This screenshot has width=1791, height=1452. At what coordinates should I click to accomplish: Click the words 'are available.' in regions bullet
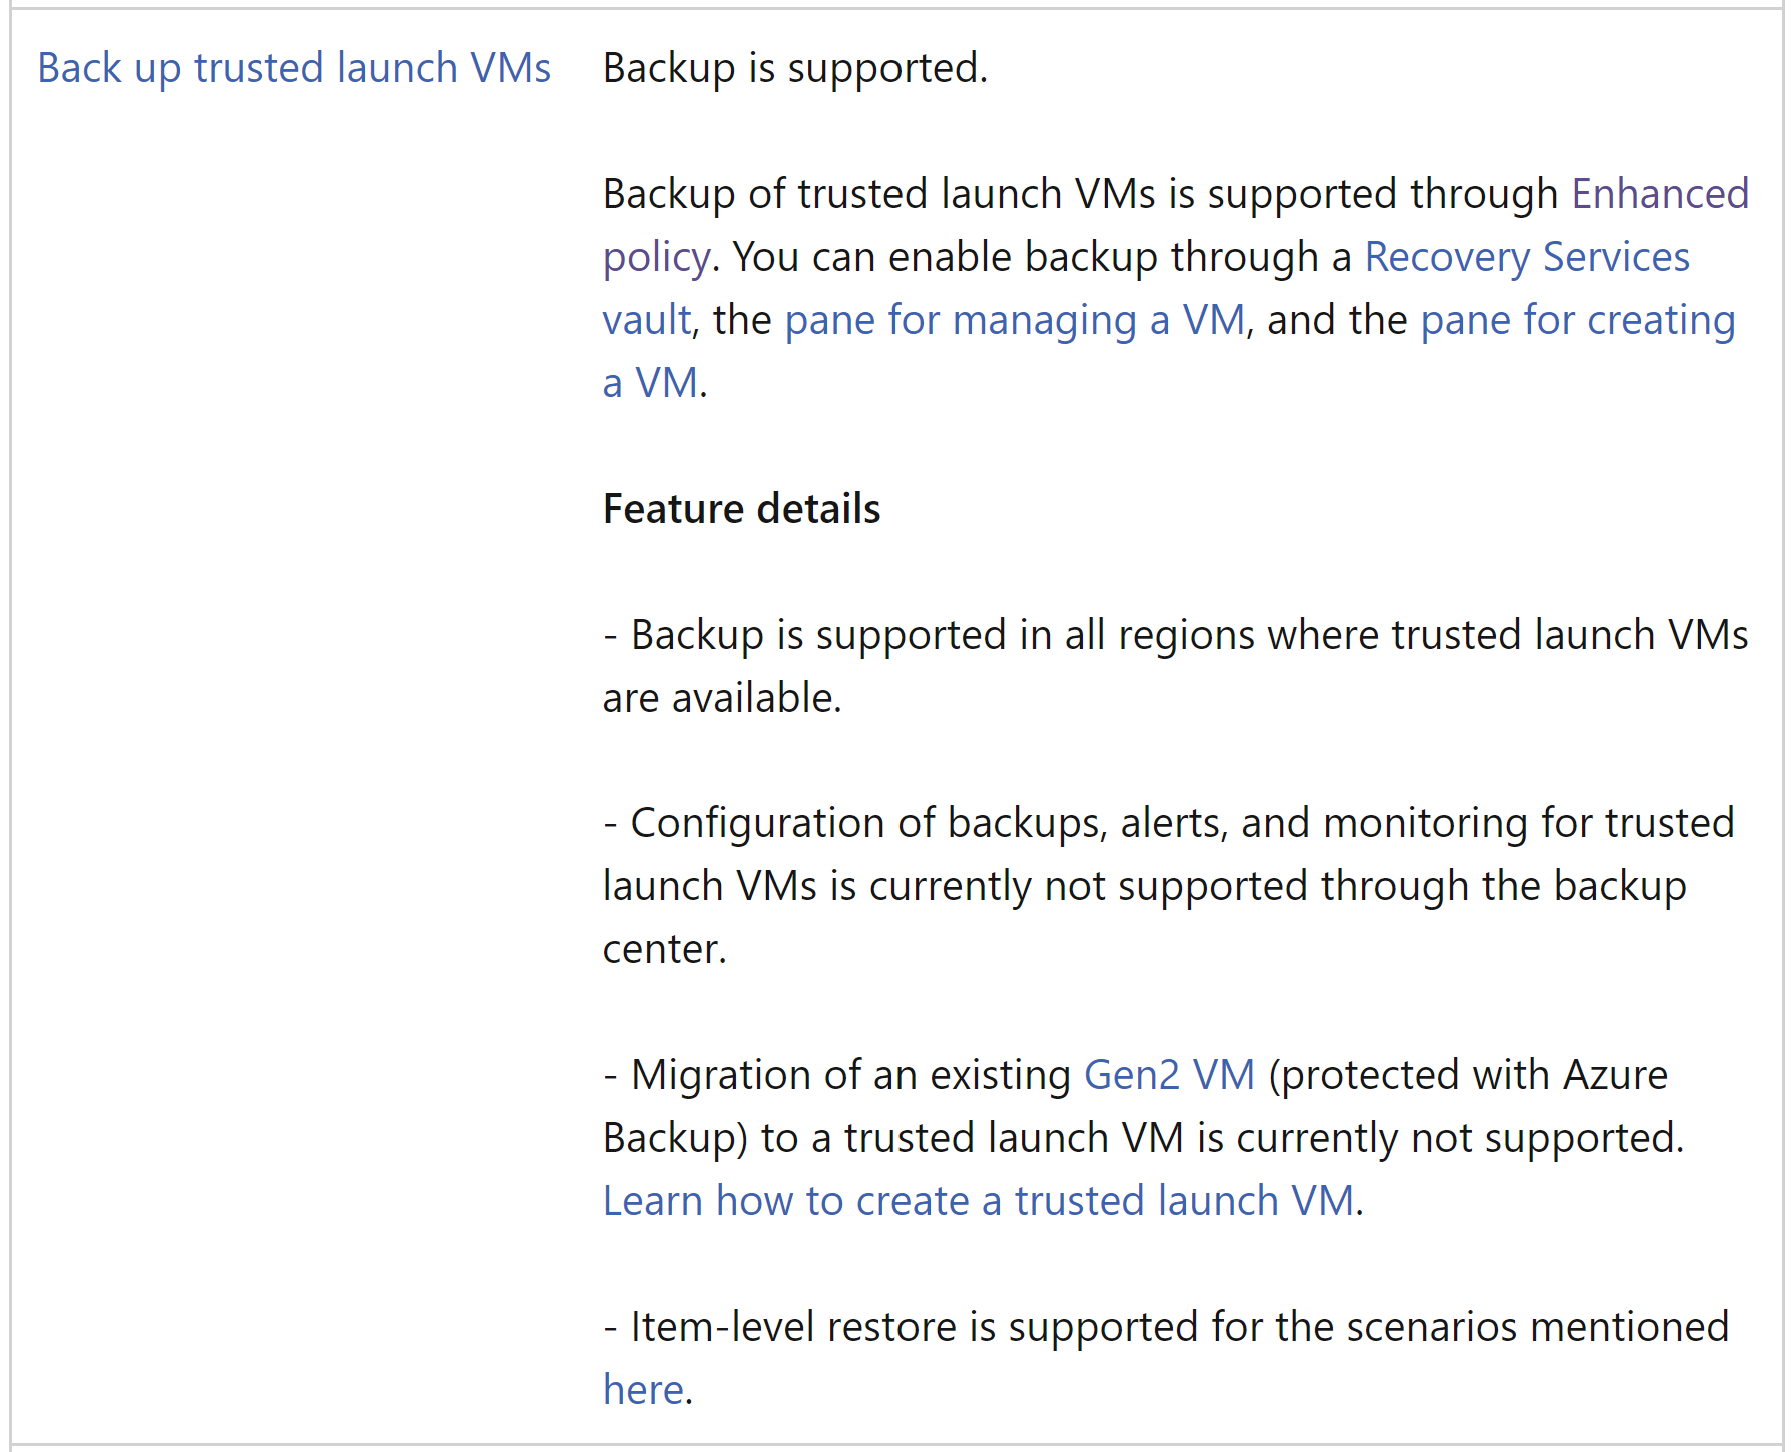pos(722,698)
